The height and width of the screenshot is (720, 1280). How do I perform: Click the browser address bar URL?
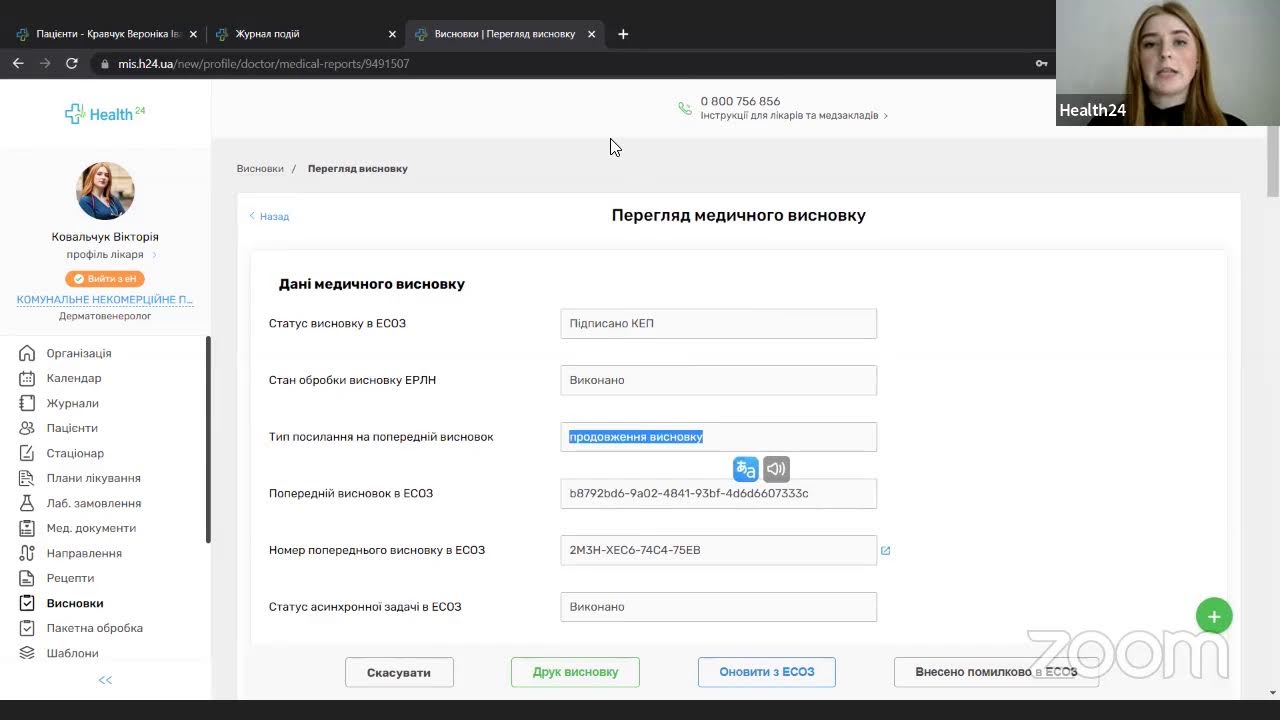point(263,63)
